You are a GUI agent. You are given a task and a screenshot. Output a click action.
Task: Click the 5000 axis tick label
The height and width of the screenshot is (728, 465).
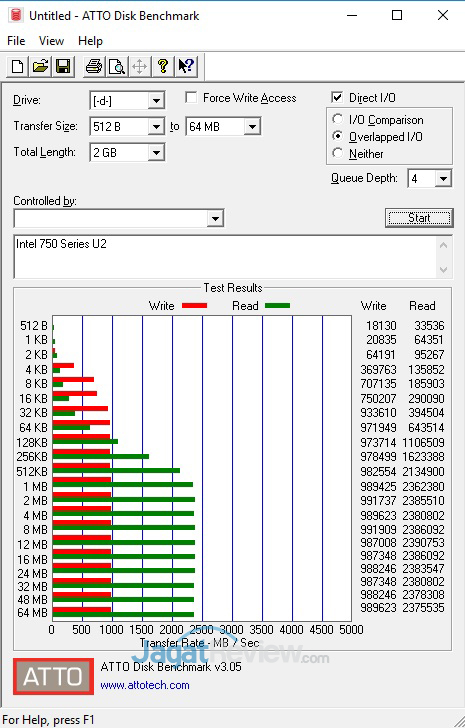[352, 630]
